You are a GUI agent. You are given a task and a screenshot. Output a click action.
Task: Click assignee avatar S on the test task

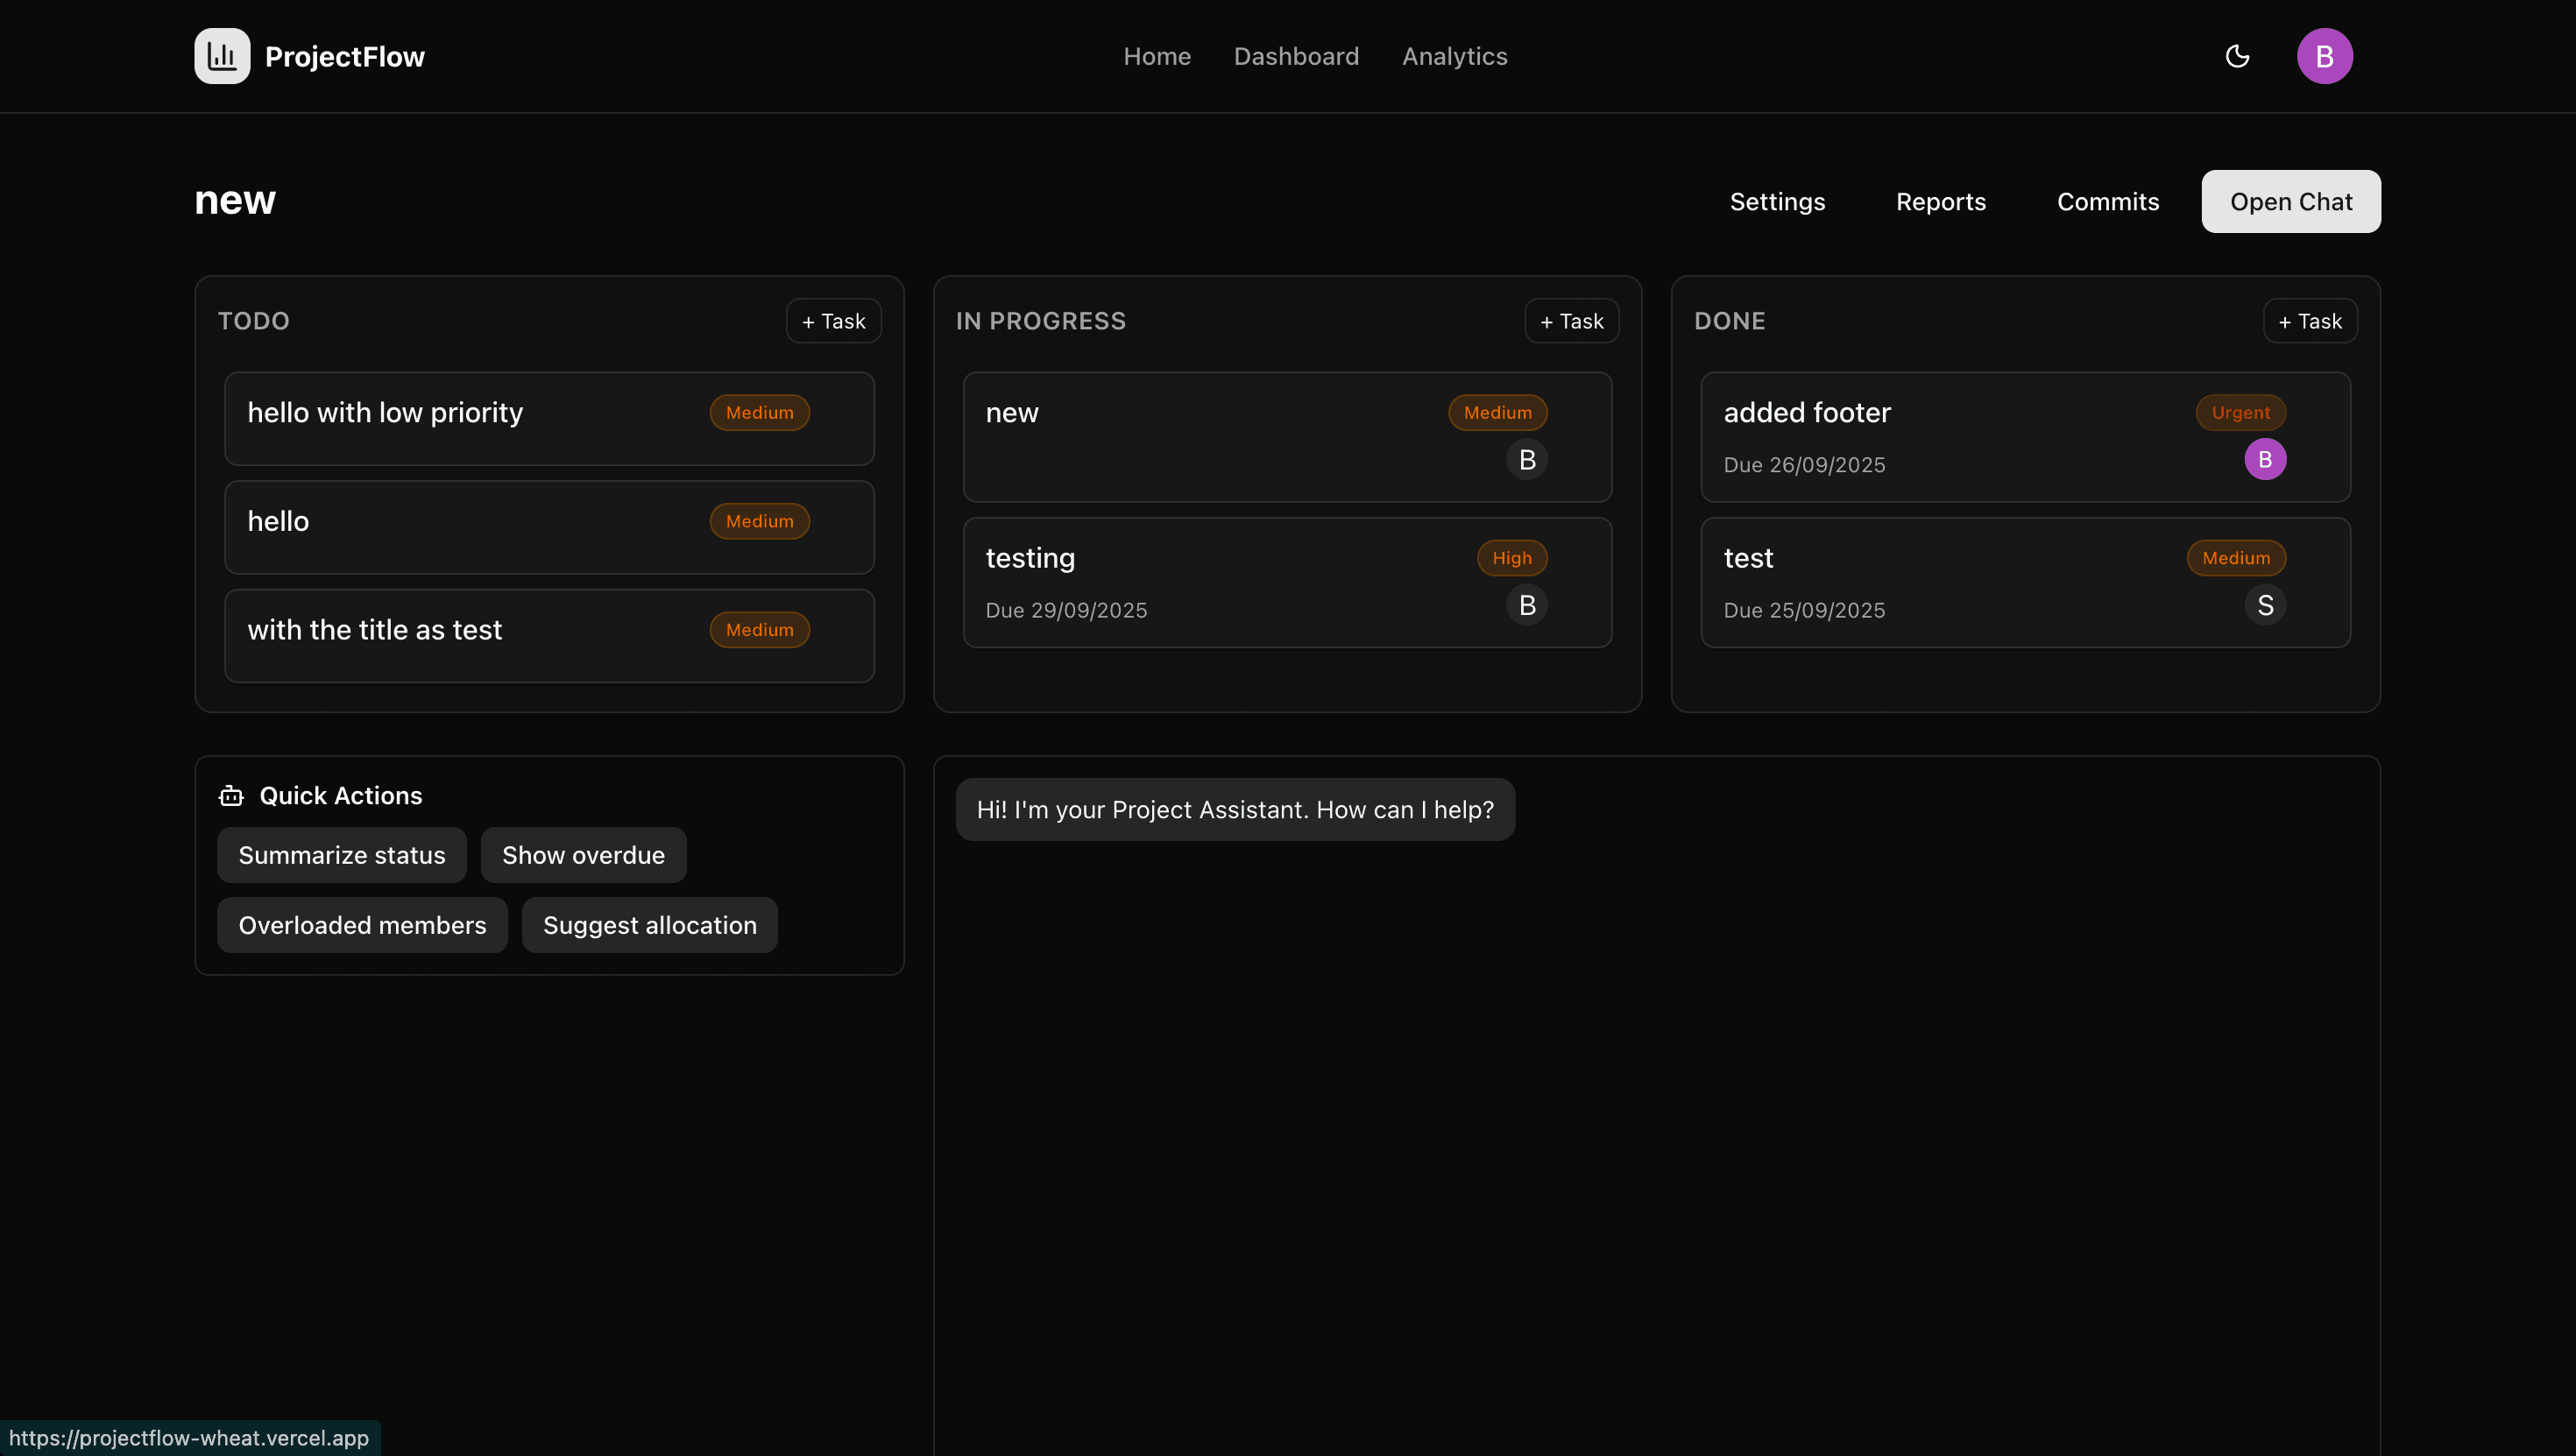[2266, 604]
